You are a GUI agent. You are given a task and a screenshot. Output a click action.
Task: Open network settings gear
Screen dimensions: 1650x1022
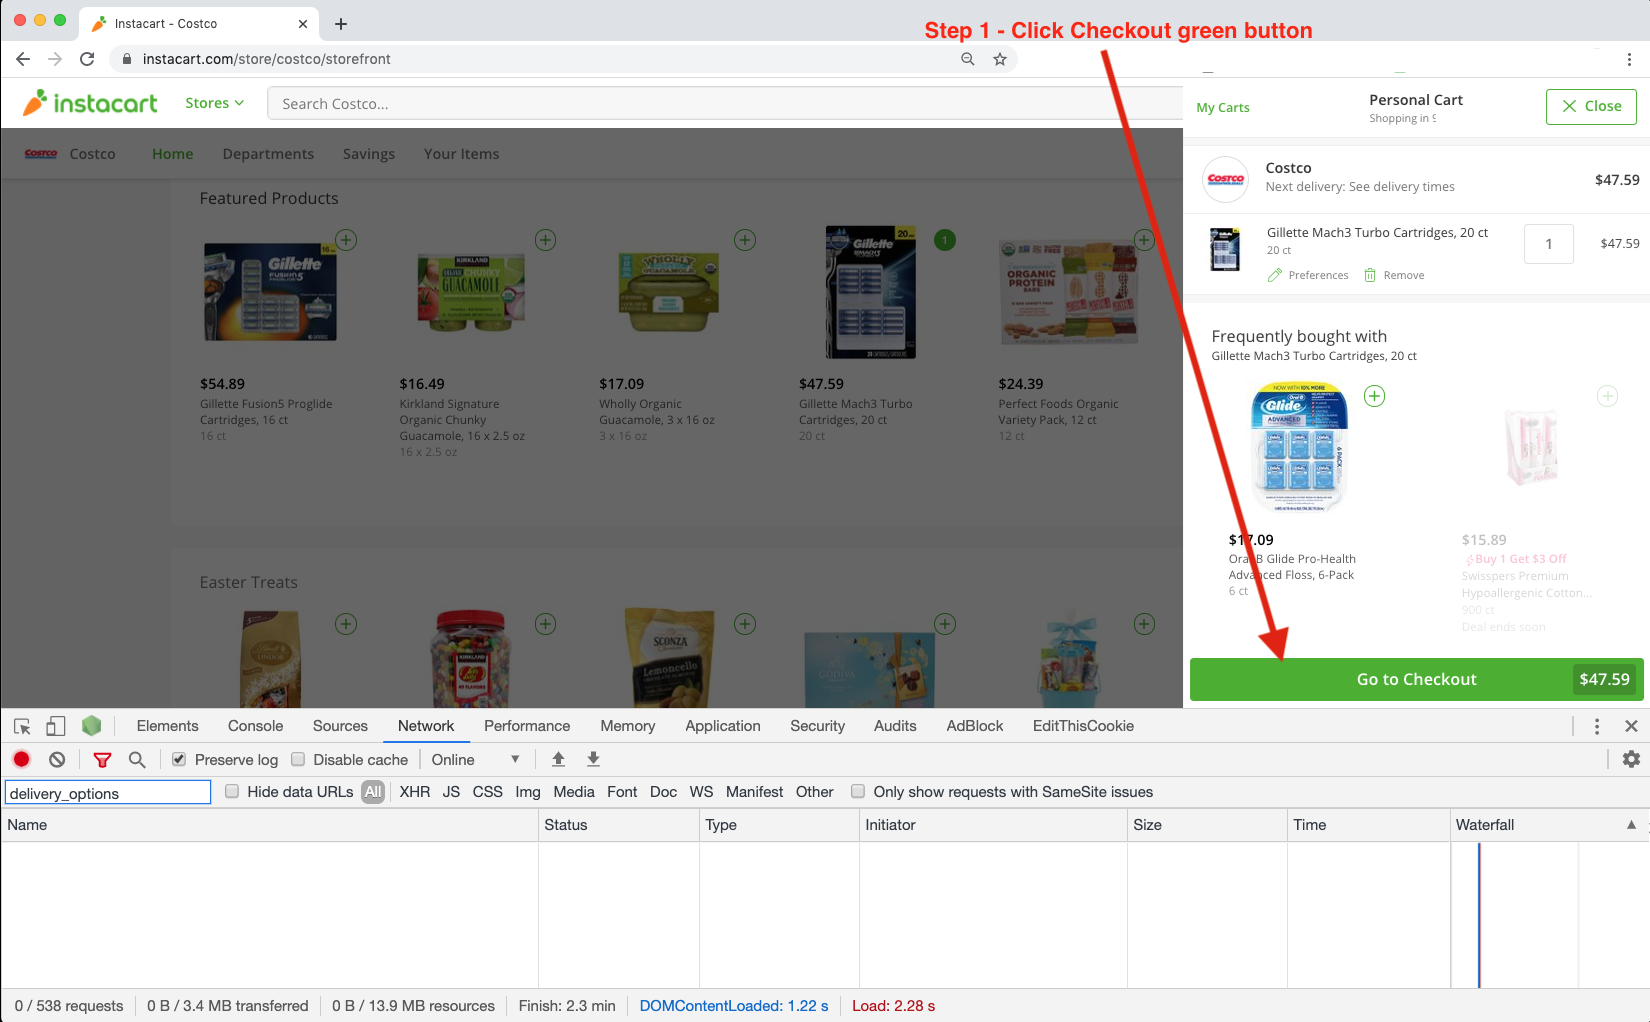coord(1631,759)
